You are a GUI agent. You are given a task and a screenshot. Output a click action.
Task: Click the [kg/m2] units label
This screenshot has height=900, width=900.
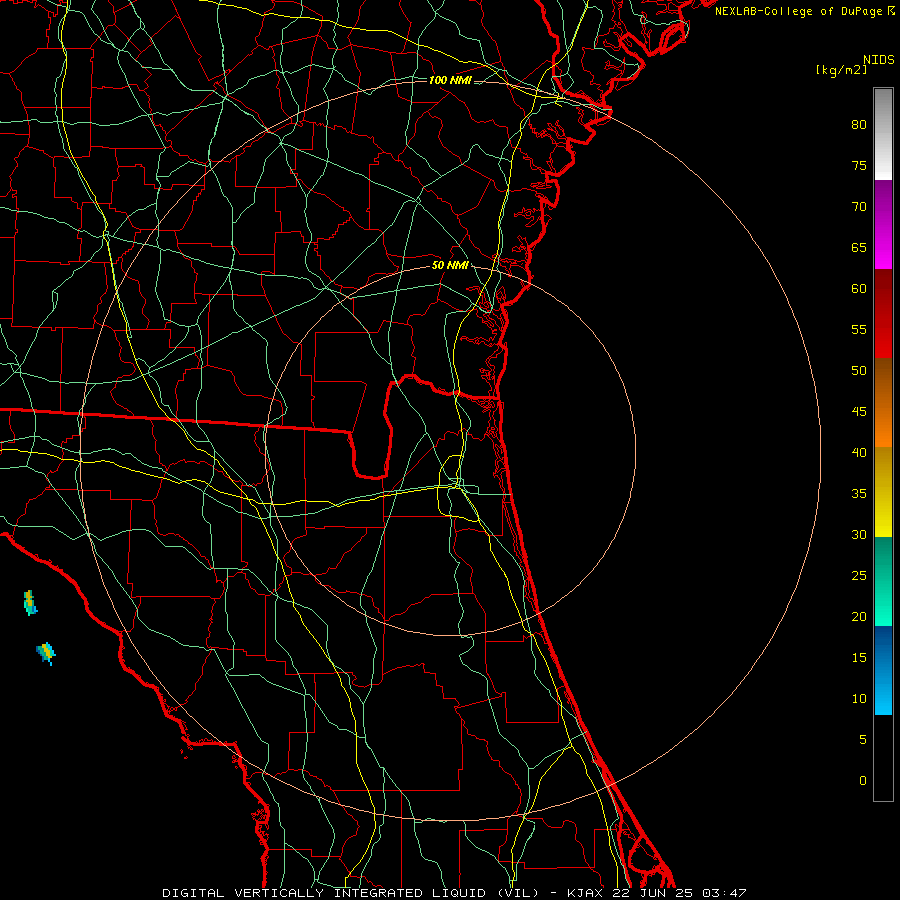tap(841, 70)
